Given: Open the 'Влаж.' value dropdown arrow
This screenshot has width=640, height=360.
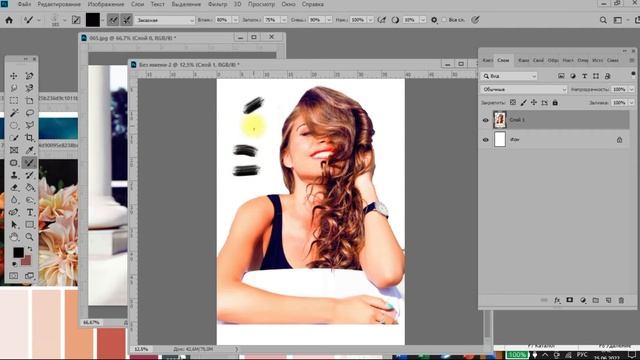Looking at the screenshot, I should (x=236, y=20).
